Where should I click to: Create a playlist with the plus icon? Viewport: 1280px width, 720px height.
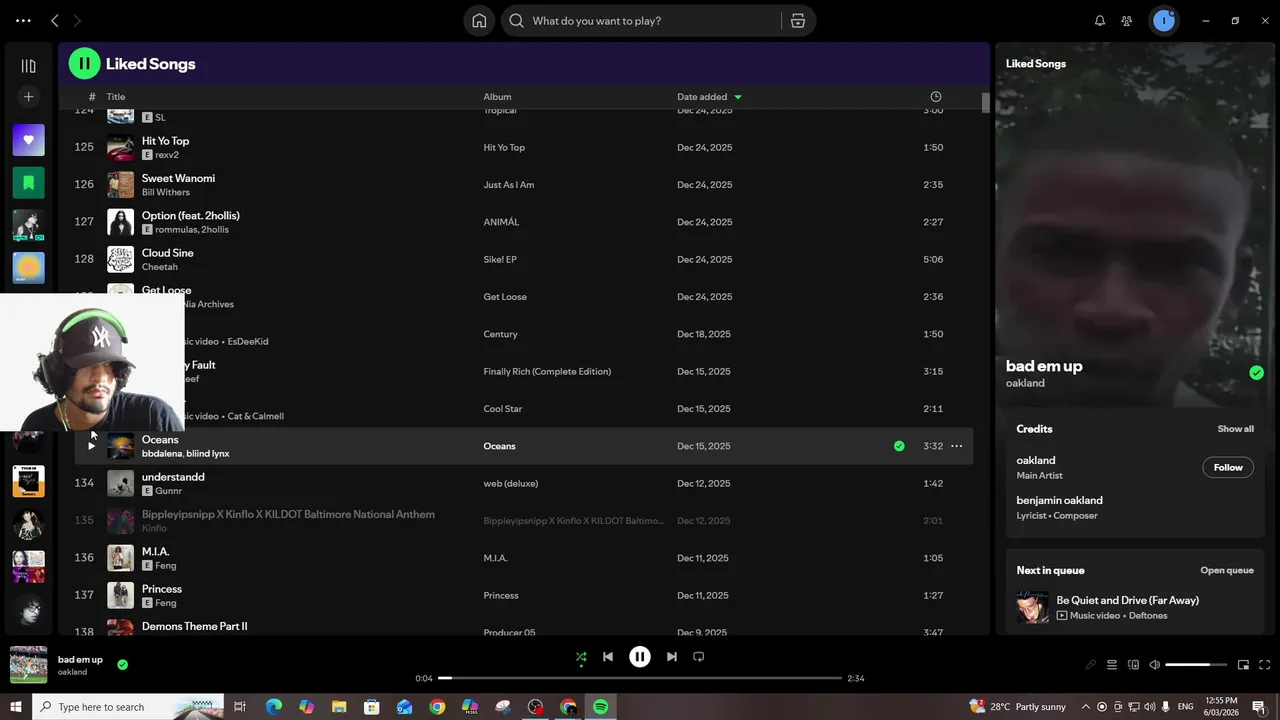(x=28, y=97)
